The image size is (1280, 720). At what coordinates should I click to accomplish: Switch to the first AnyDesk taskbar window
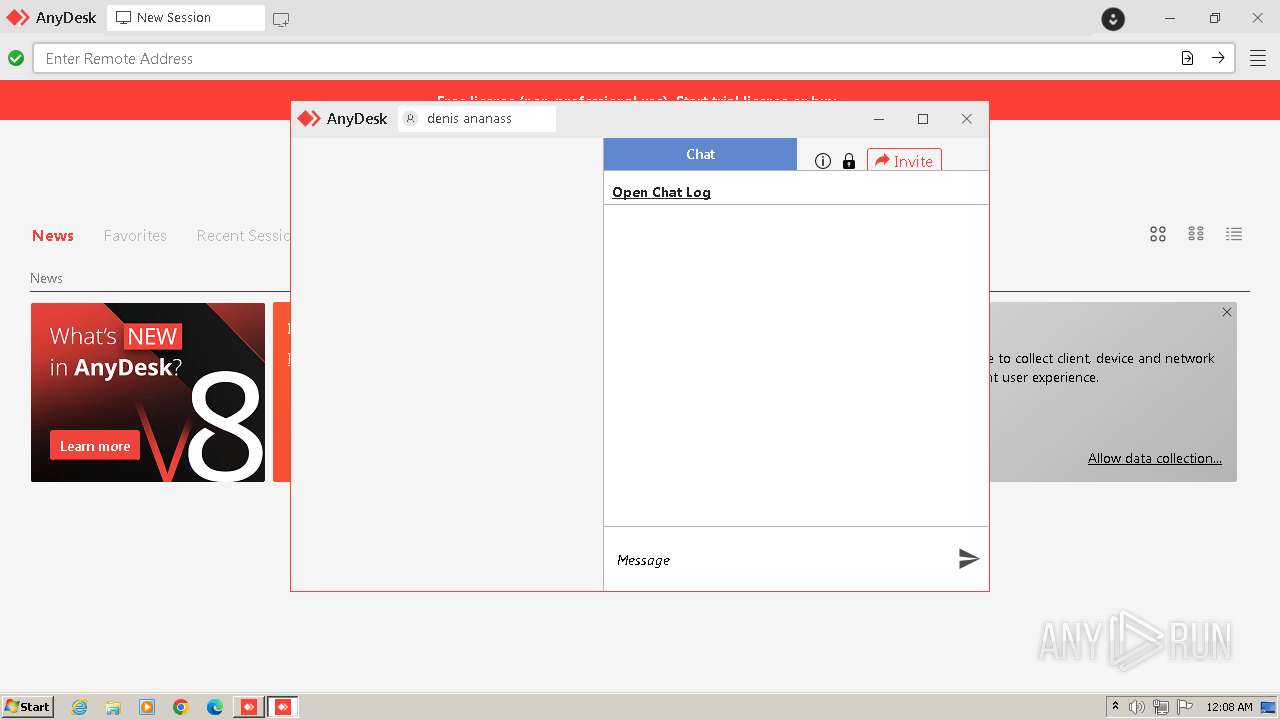[249, 707]
